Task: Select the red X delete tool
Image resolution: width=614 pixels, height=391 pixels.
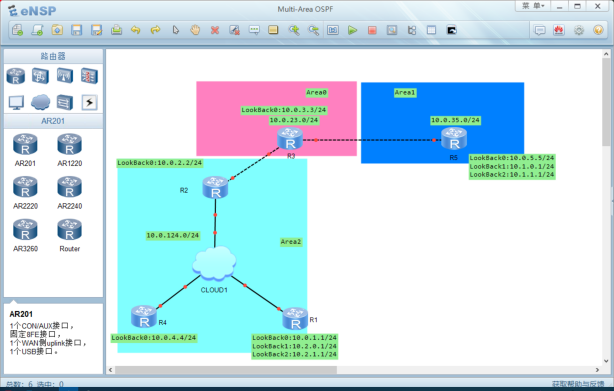Action: [215, 30]
